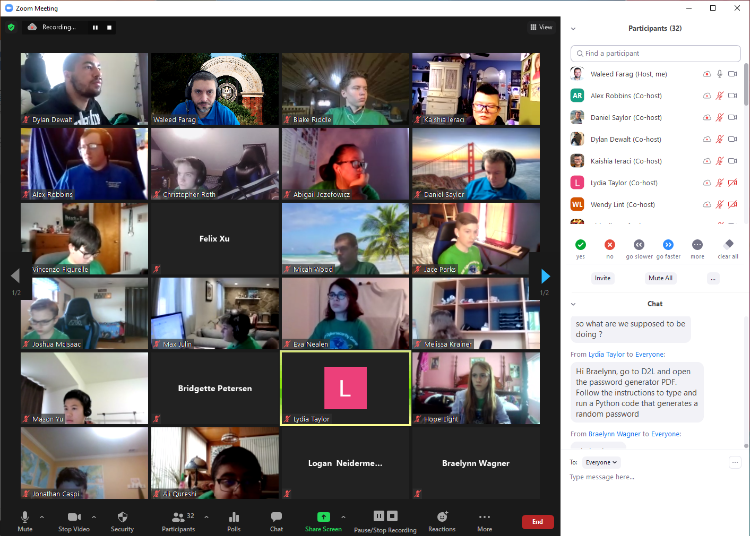Image resolution: width=750 pixels, height=536 pixels.
Task: Select Bridgette Petersen blank video tile
Action: [x=215, y=388]
